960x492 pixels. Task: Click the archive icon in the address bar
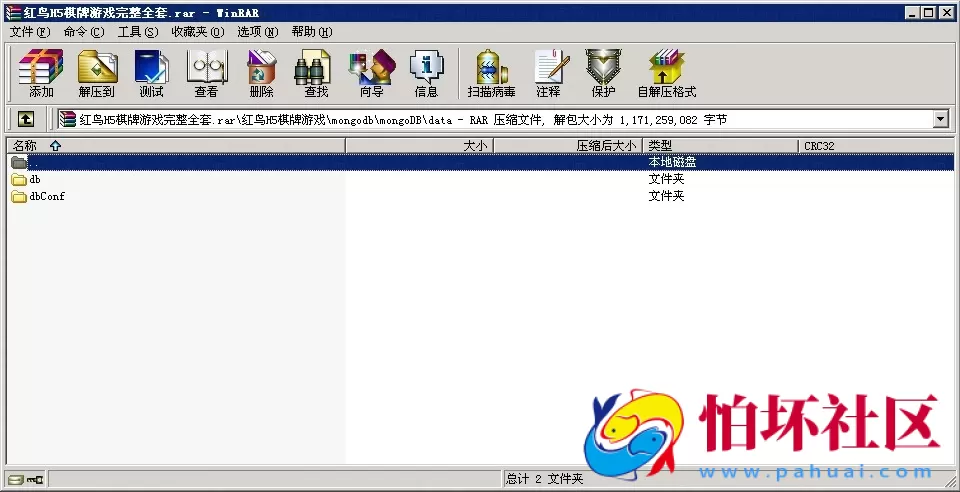(68, 119)
